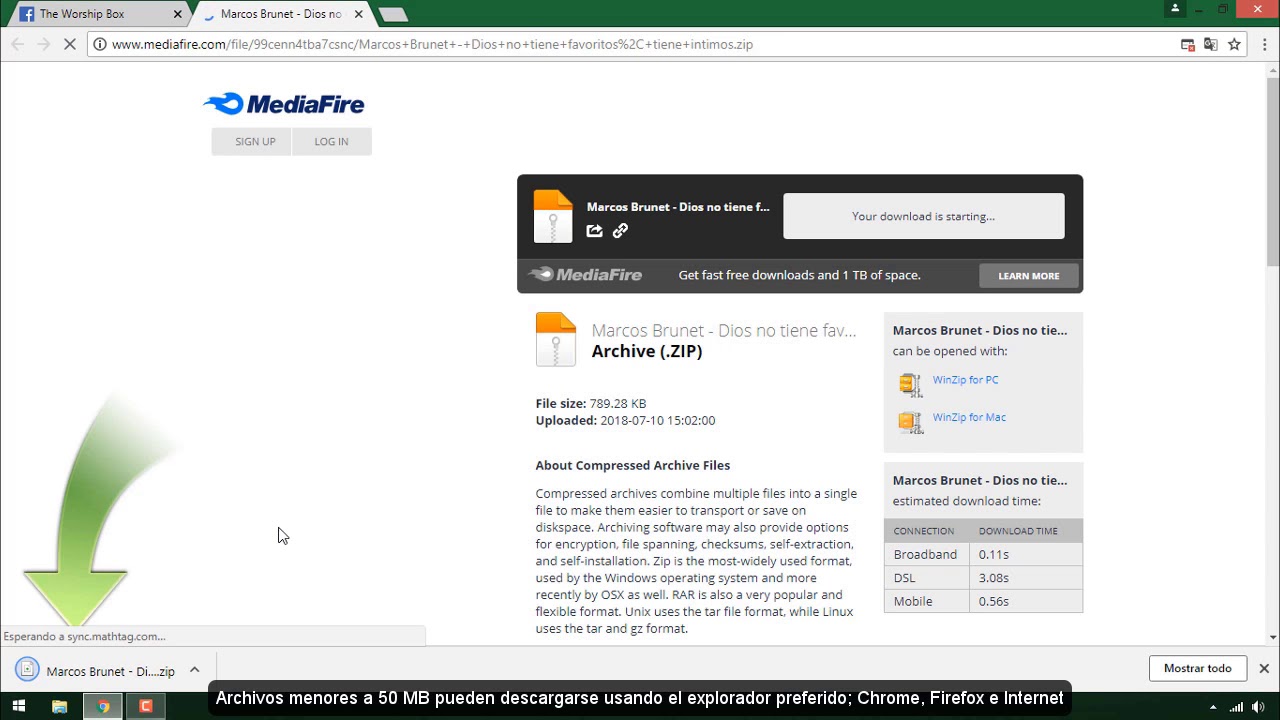Viewport: 1280px width, 720px height.
Task: Click the WinZip for PC link
Action: pyautogui.click(x=965, y=380)
